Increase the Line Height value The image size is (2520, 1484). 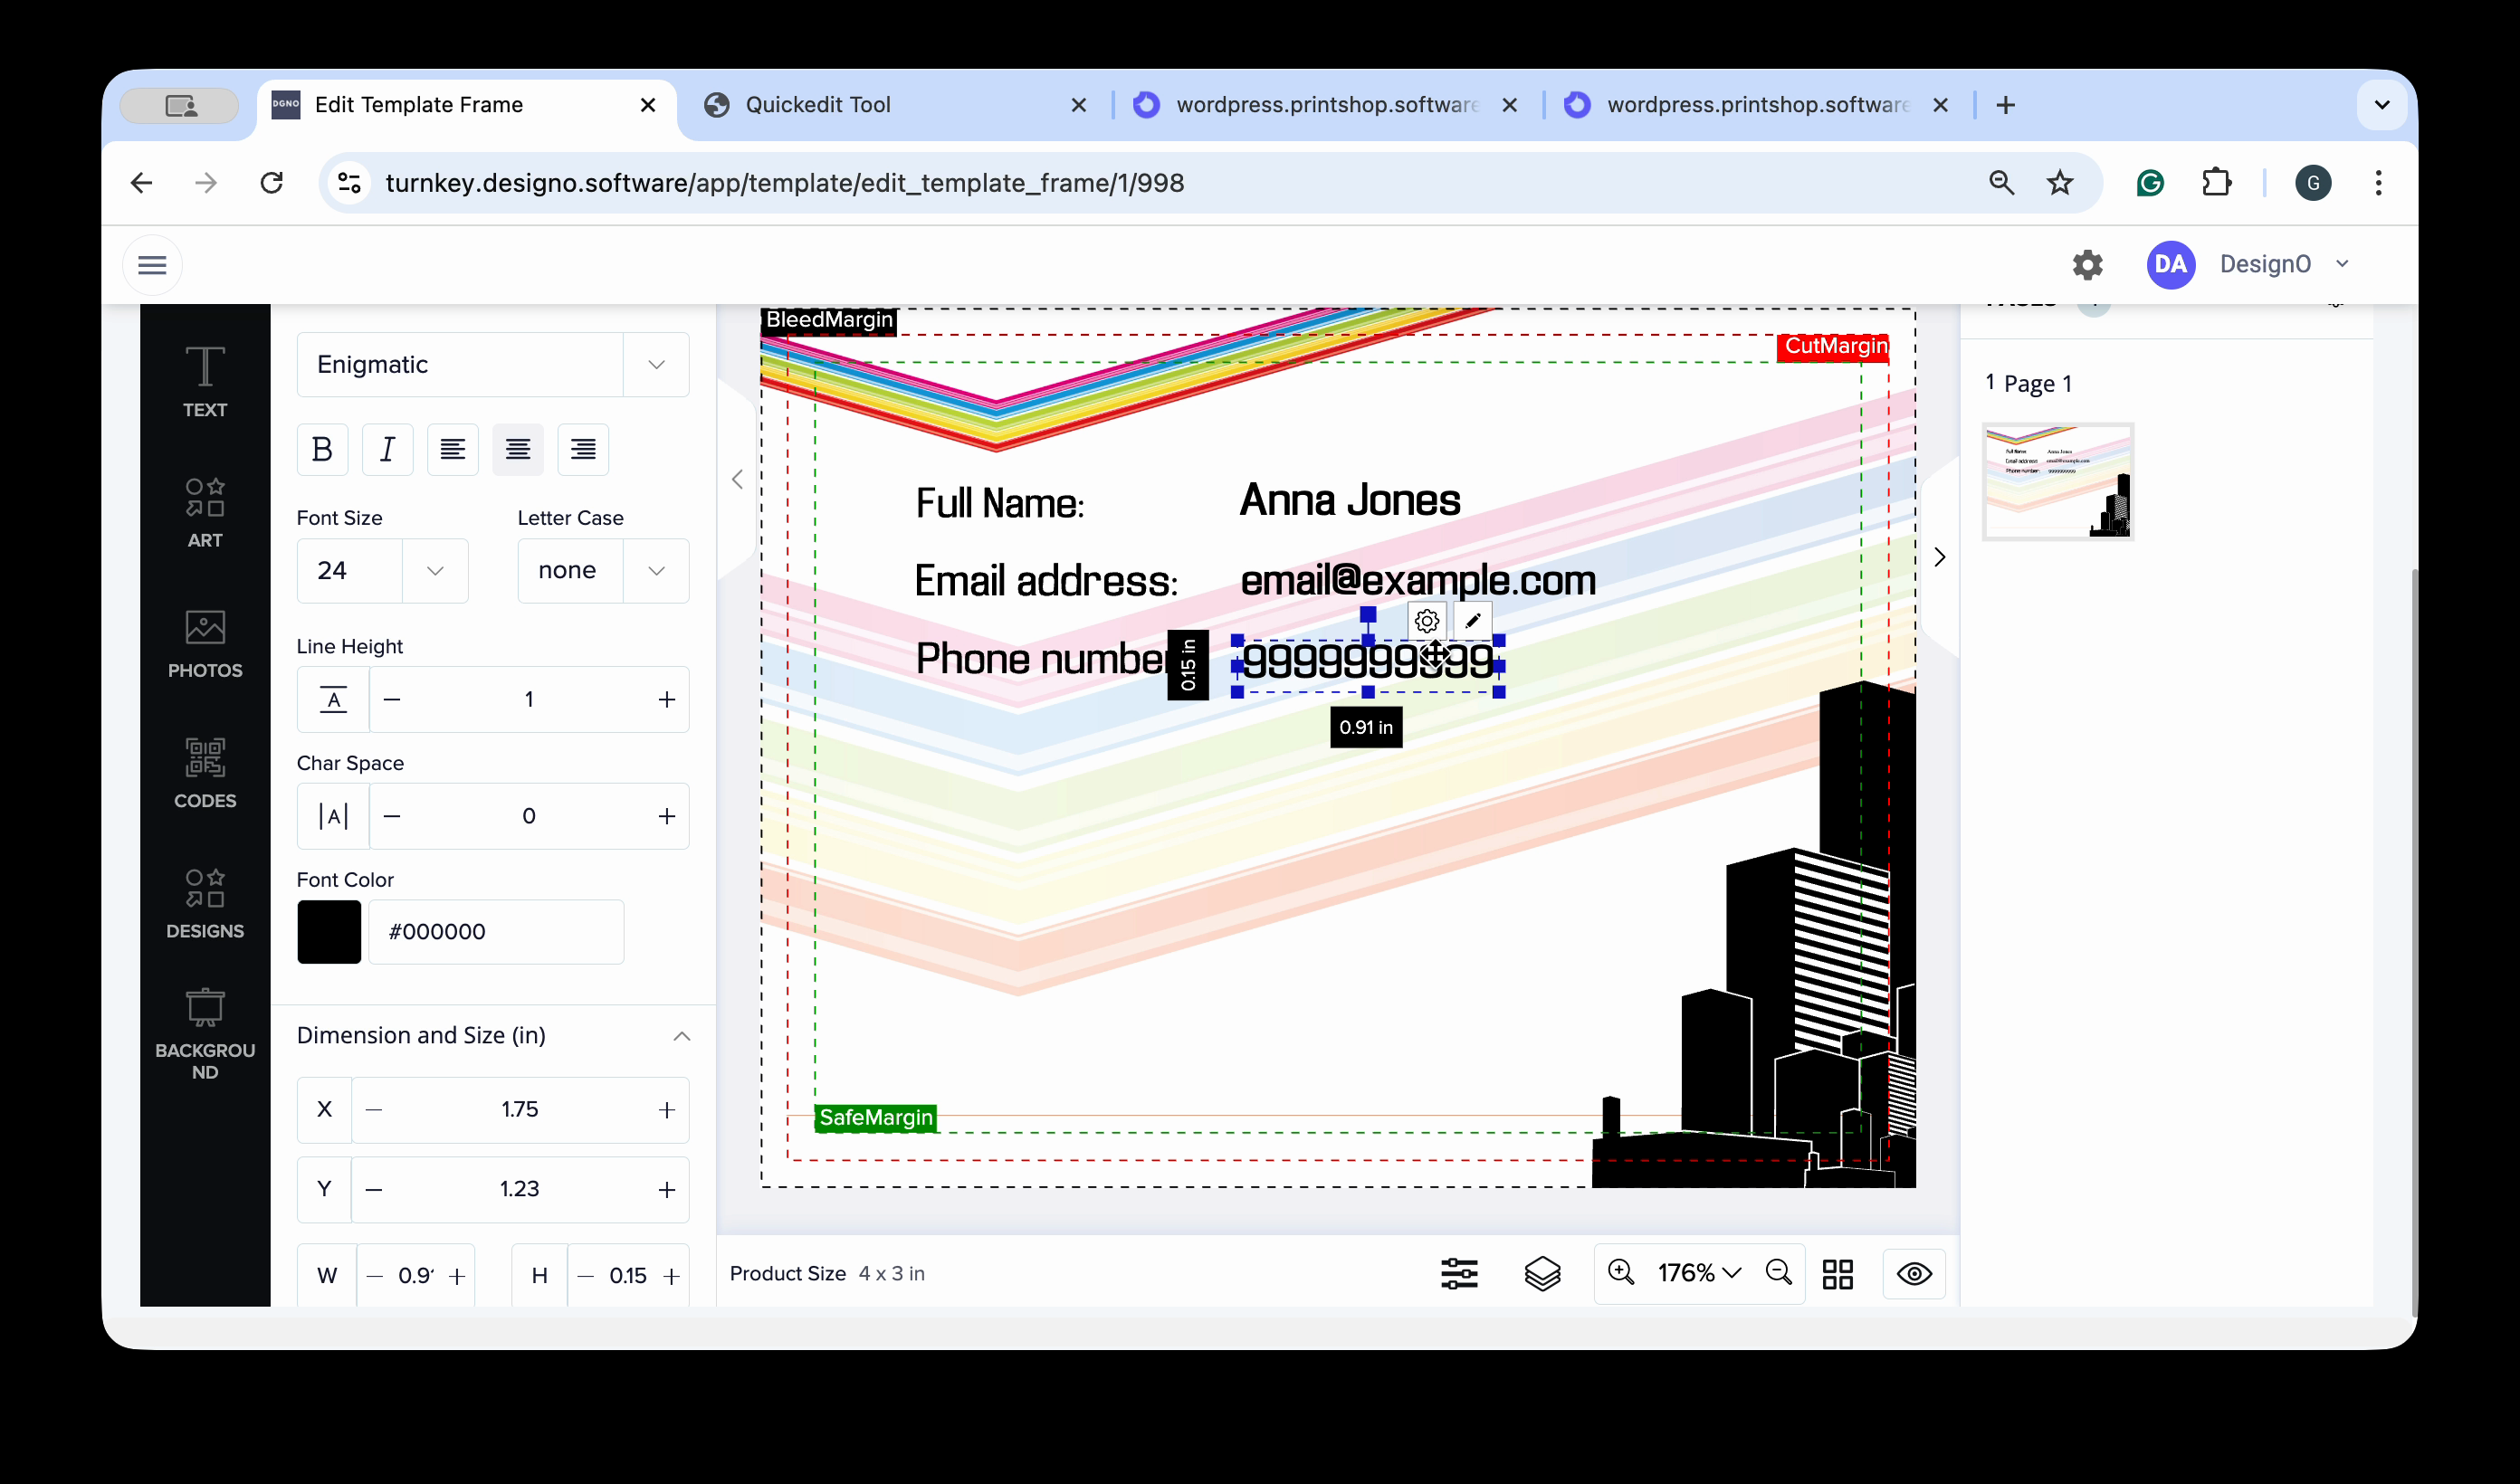667,699
